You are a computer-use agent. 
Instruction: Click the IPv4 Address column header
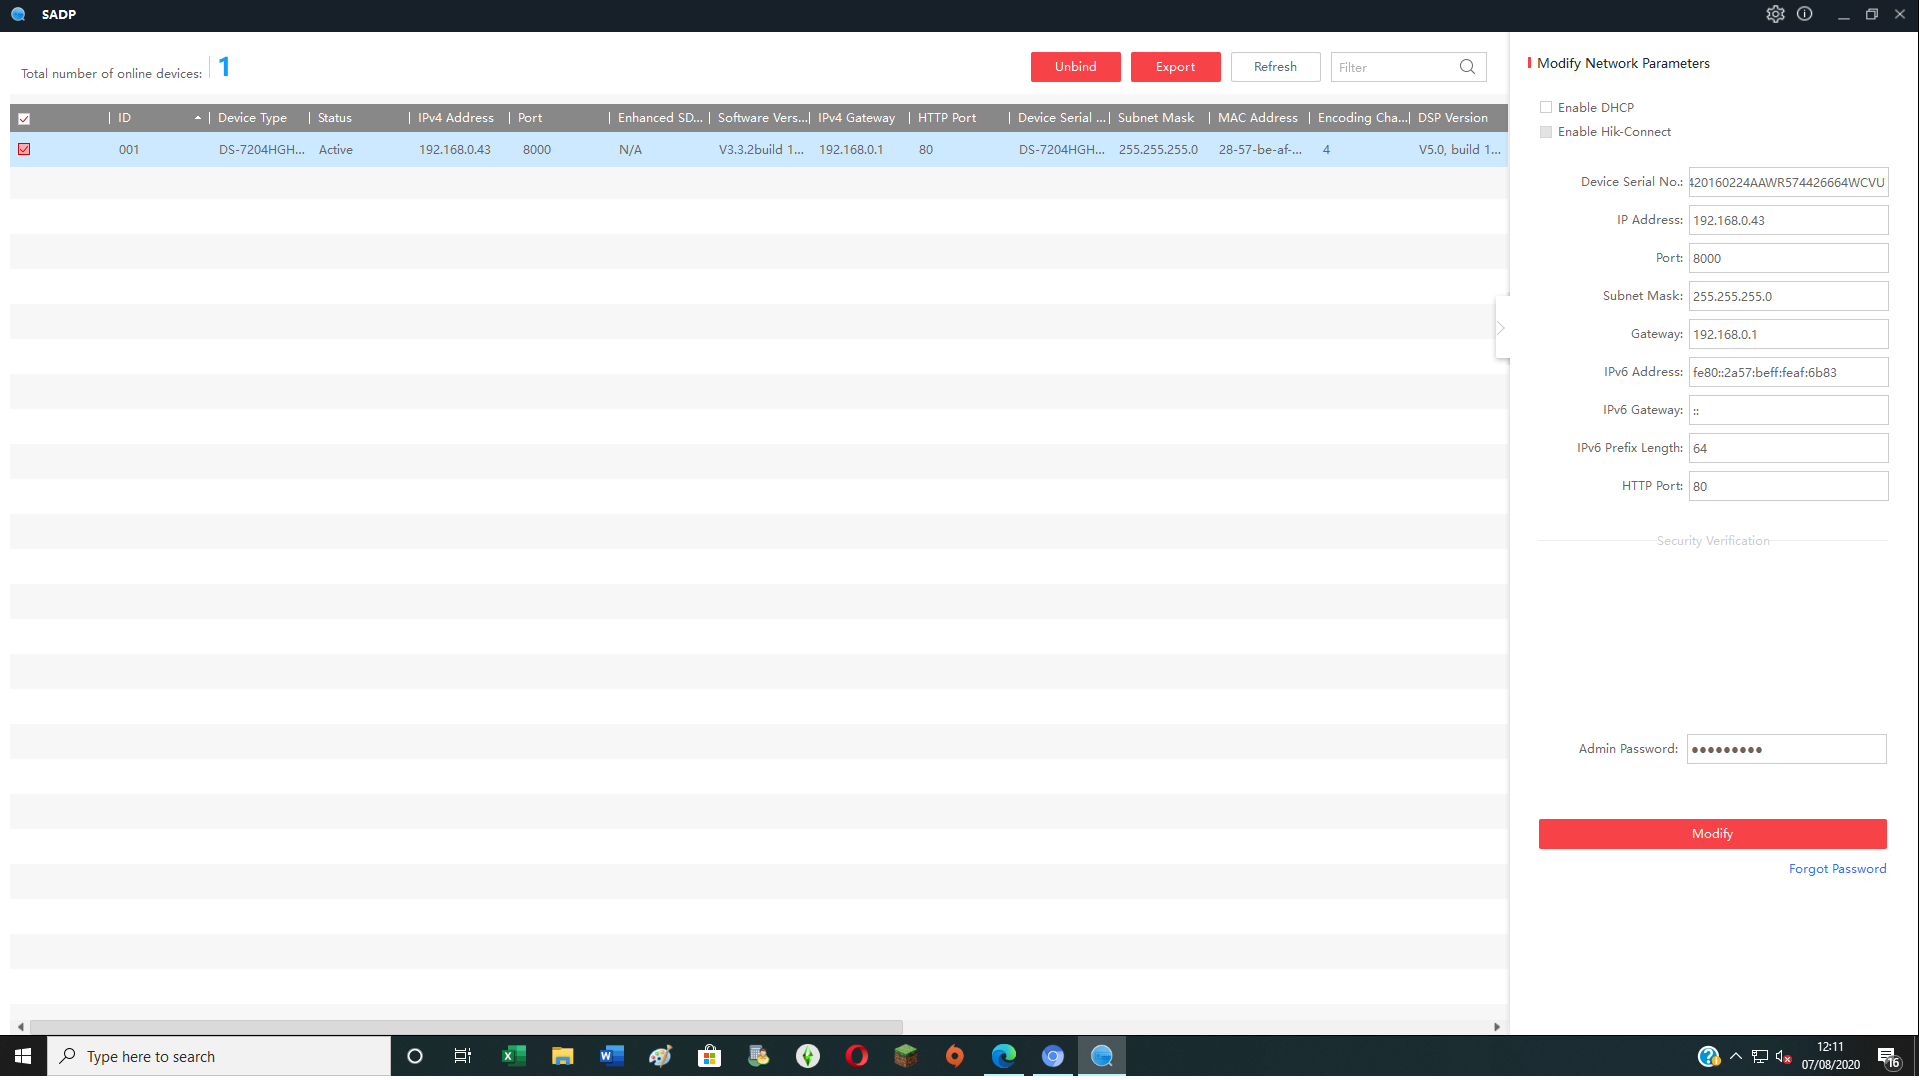456,118
